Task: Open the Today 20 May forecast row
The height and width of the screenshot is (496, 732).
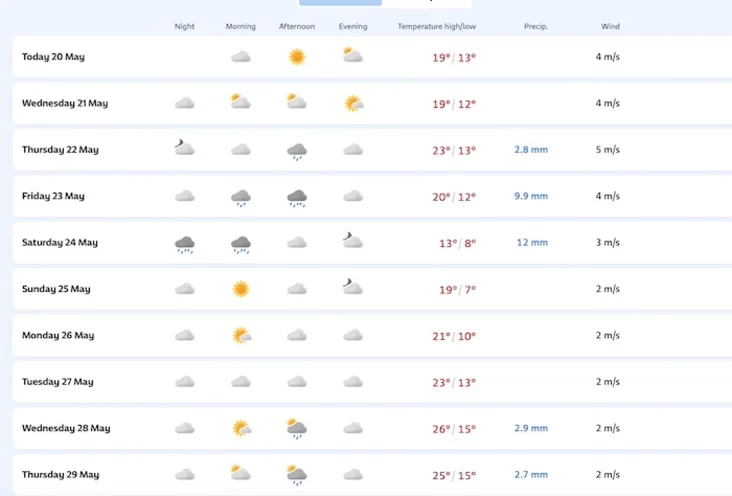Action: click(x=372, y=57)
